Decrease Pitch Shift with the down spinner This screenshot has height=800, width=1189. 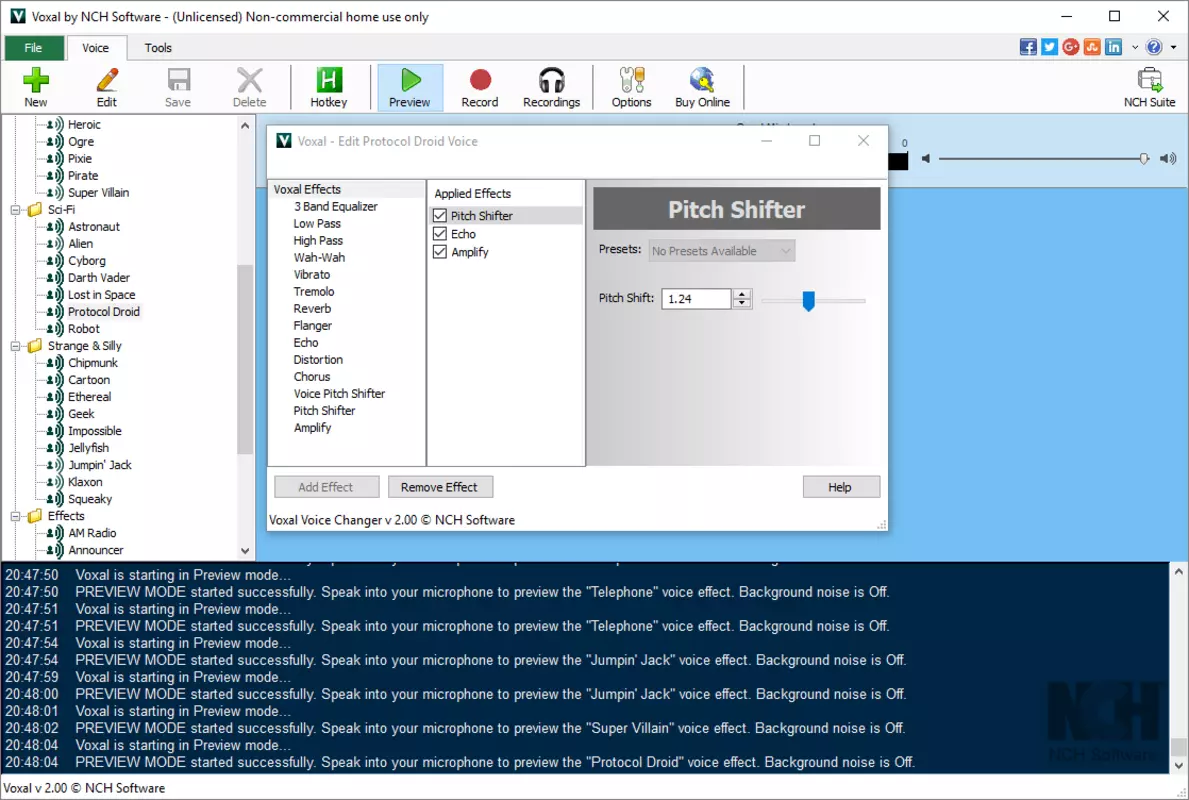pyautogui.click(x=742, y=303)
